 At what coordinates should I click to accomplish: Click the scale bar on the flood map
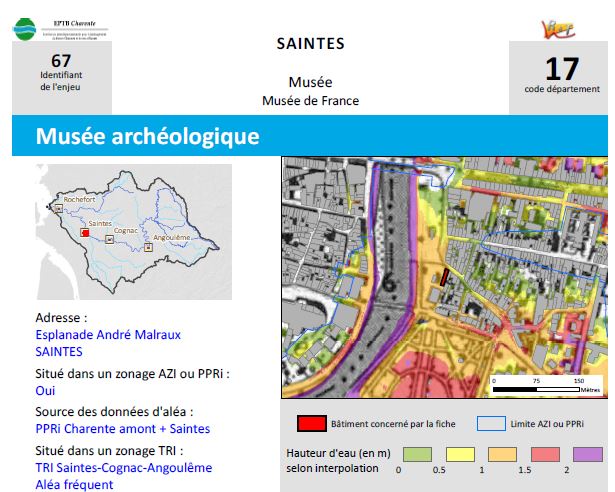[x=537, y=387]
